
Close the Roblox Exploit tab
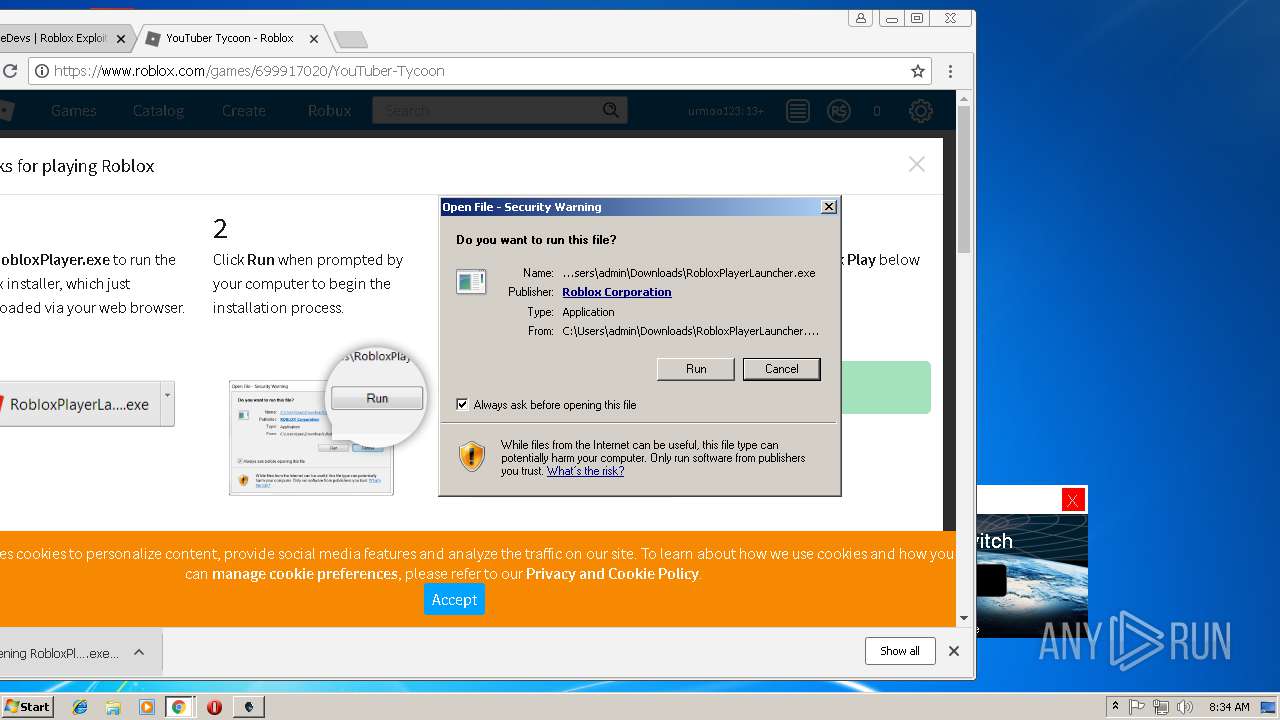[121, 39]
